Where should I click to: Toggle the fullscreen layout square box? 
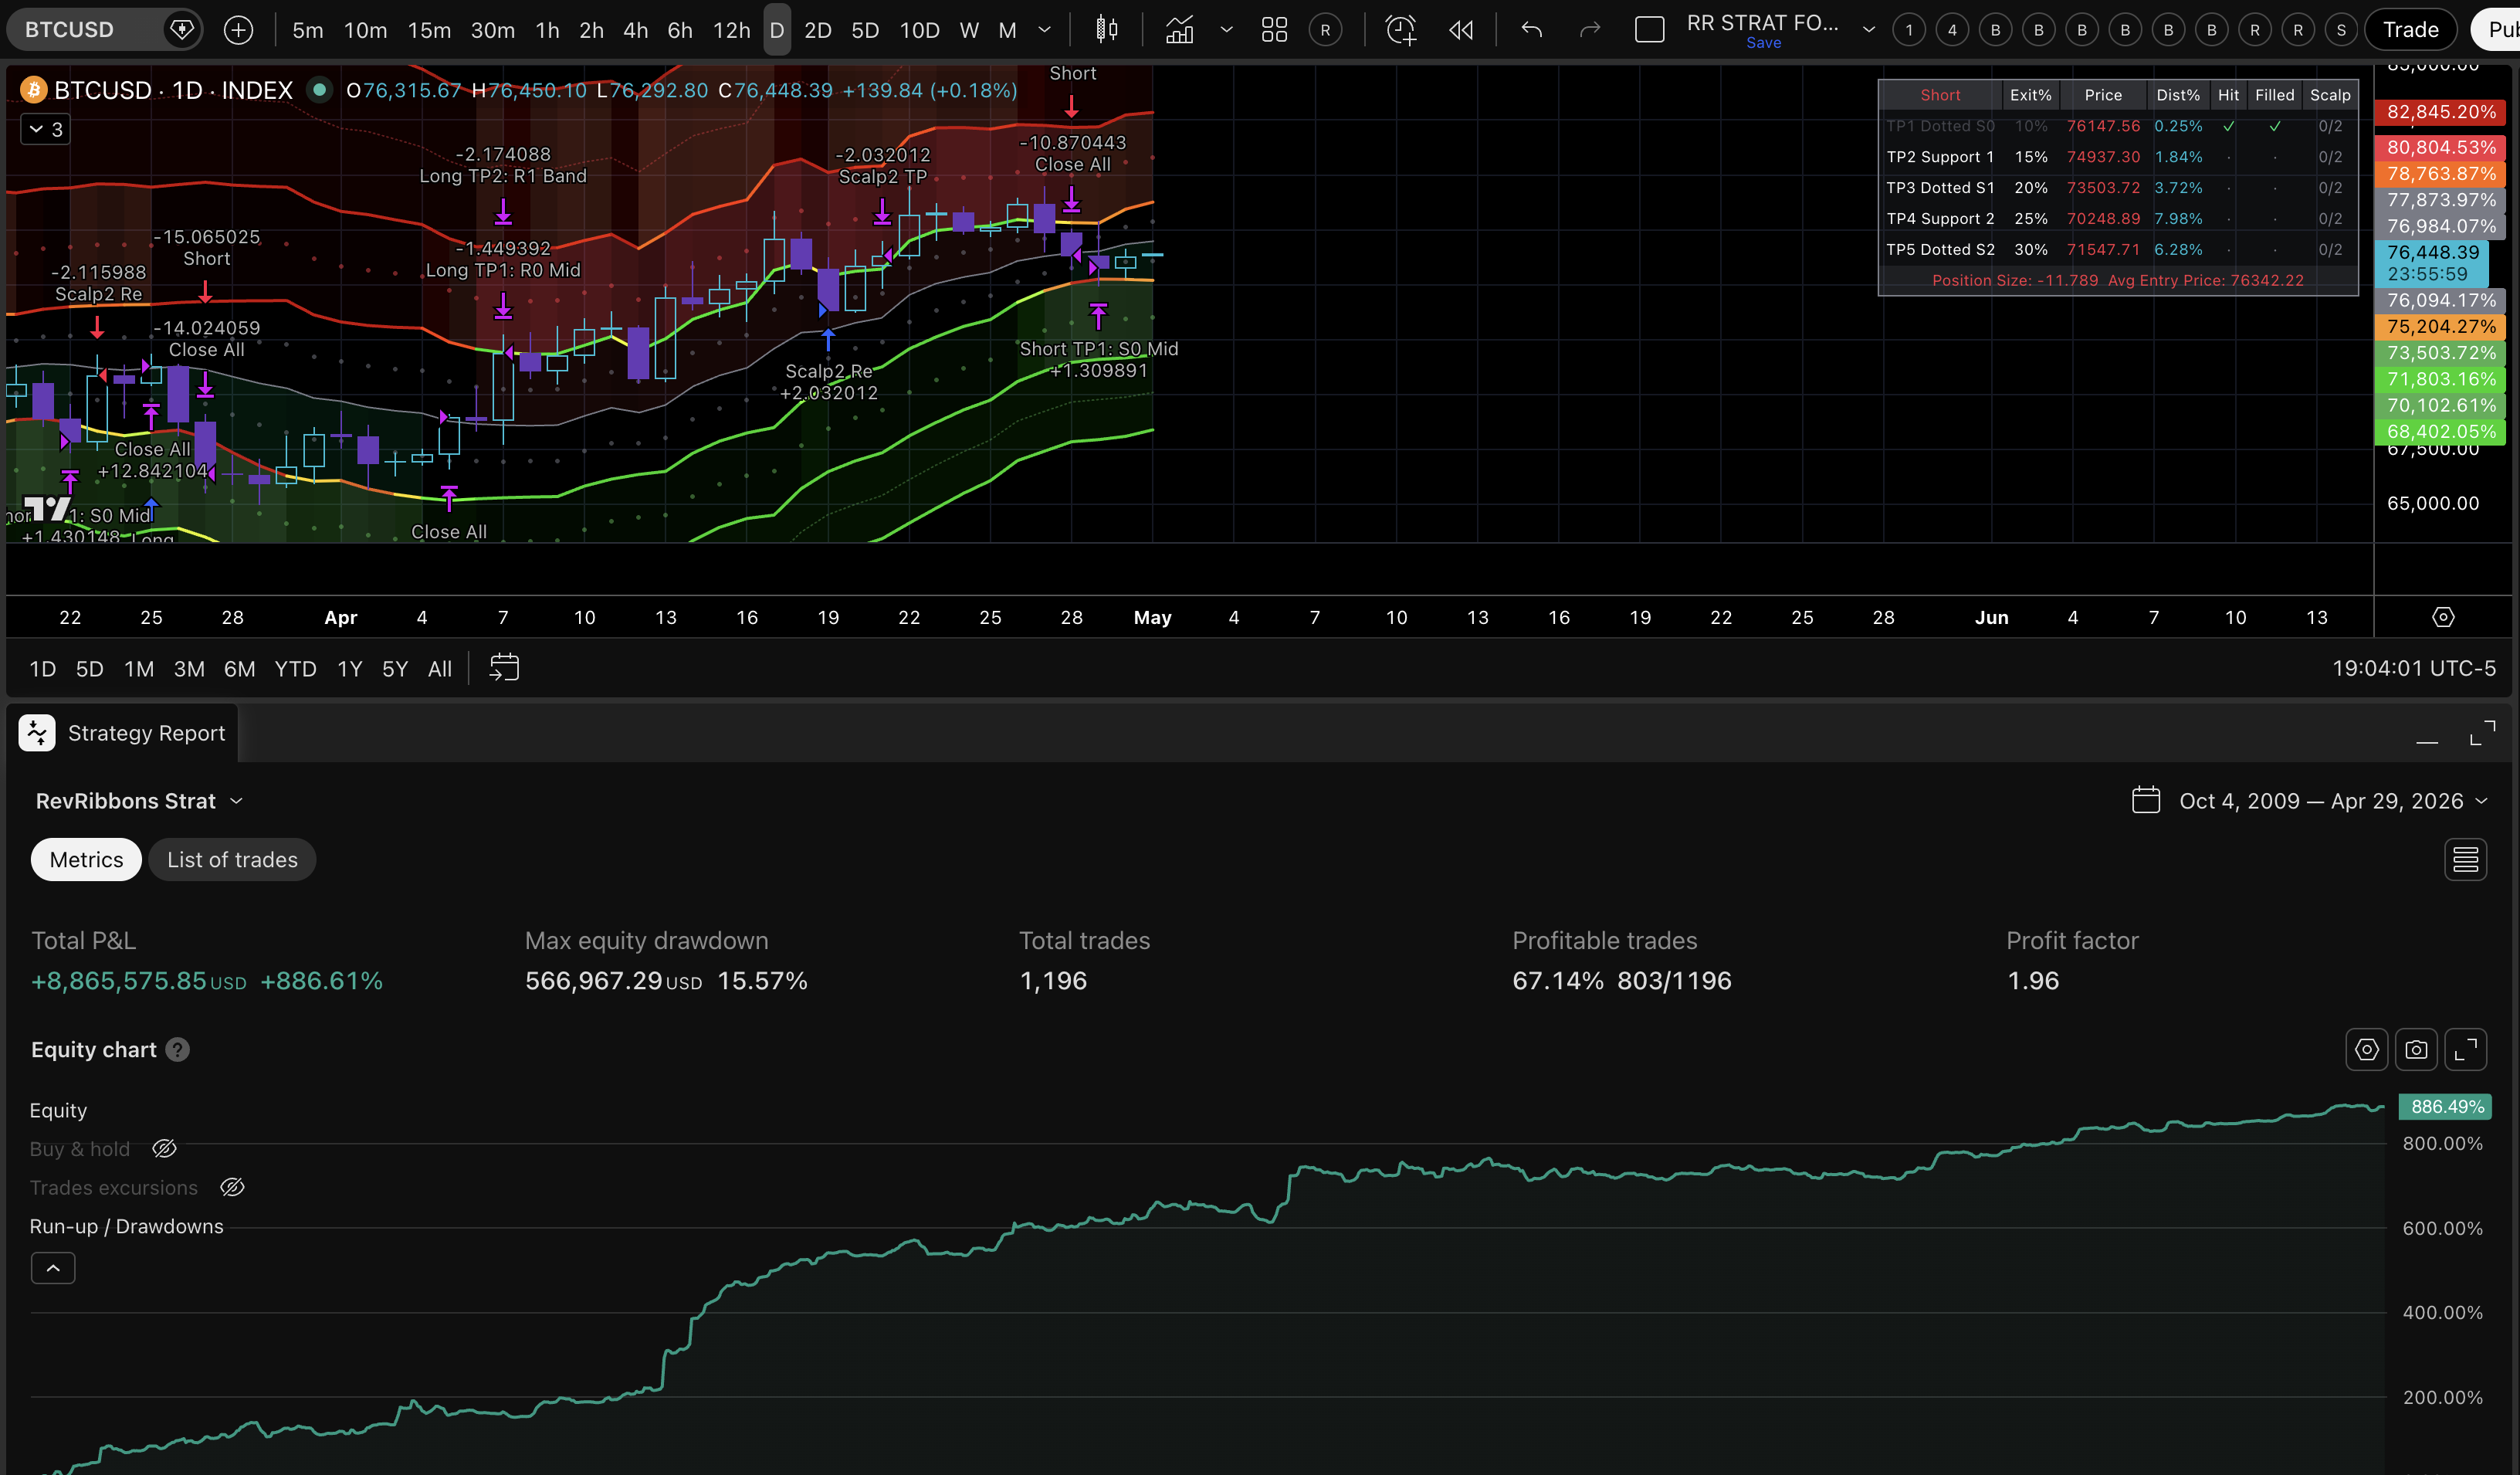tap(1649, 30)
